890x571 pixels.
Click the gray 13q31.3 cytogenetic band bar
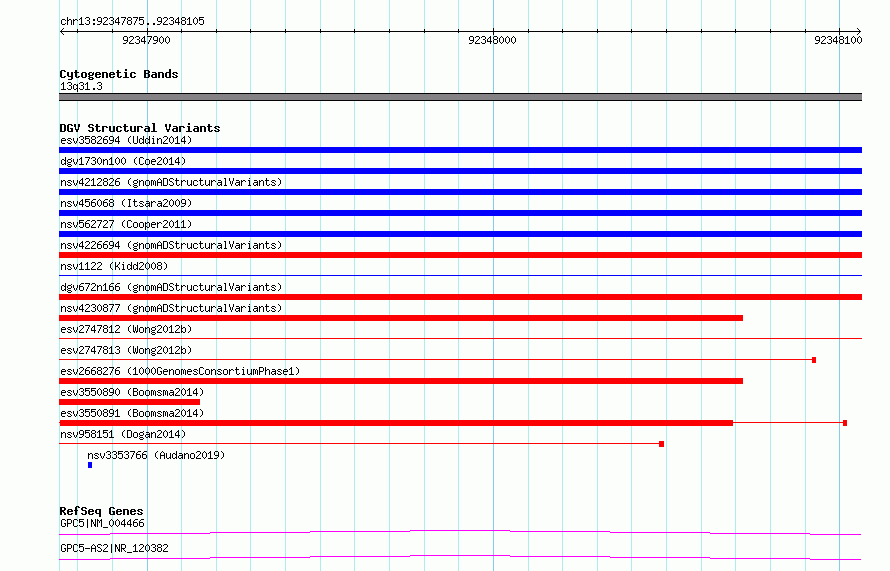(x=460, y=97)
